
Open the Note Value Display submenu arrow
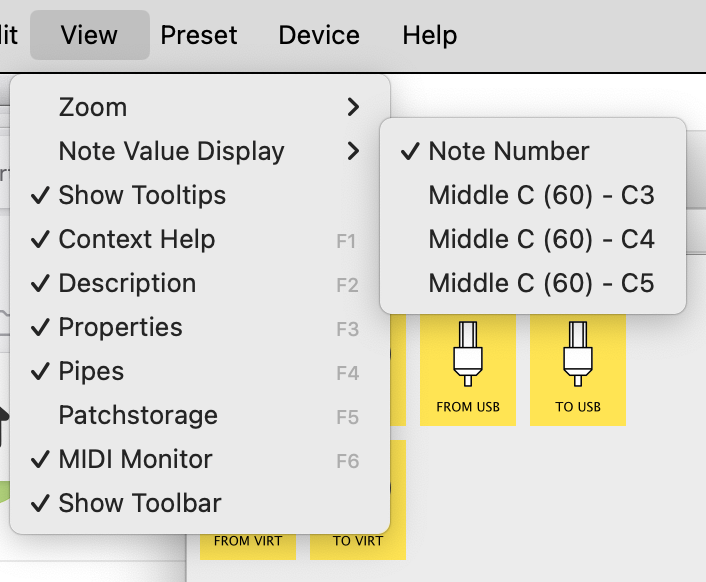tap(352, 151)
